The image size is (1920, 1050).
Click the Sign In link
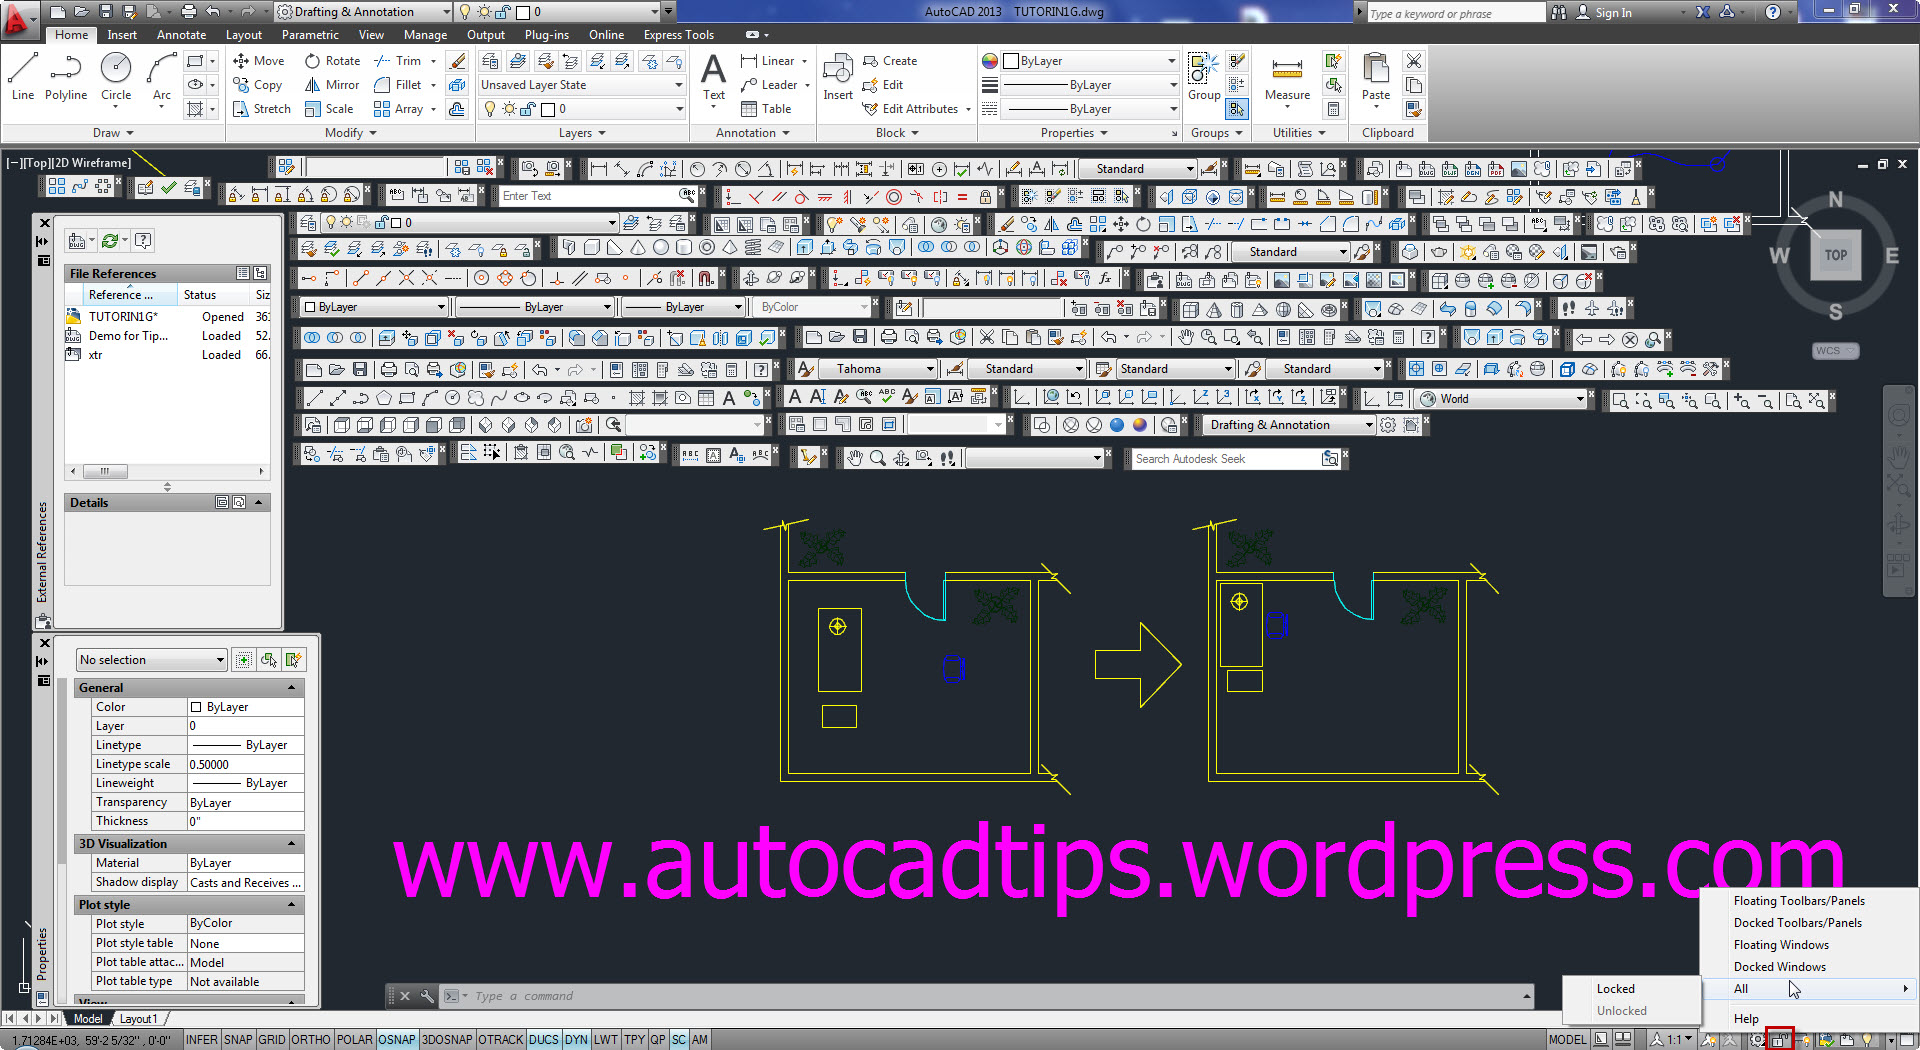pyautogui.click(x=1612, y=13)
